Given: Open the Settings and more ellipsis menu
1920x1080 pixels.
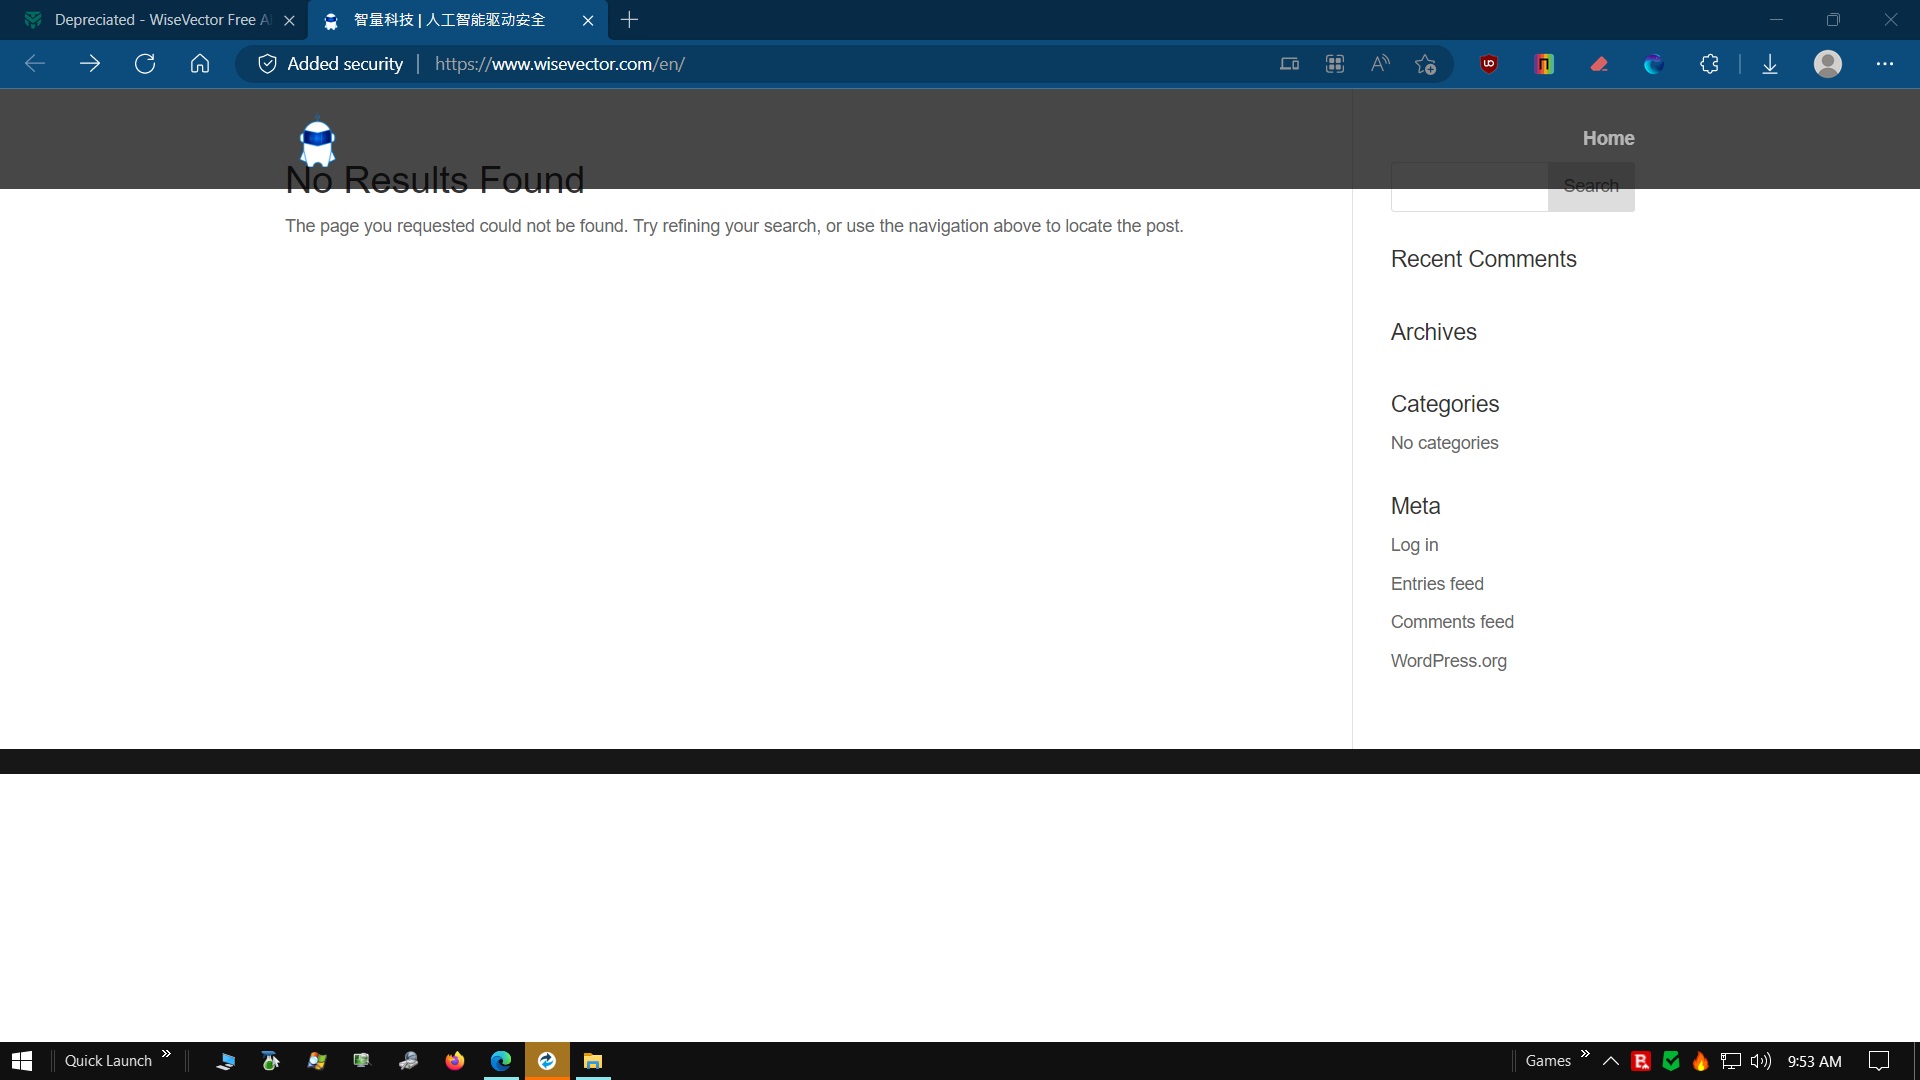Looking at the screenshot, I should tap(1885, 64).
